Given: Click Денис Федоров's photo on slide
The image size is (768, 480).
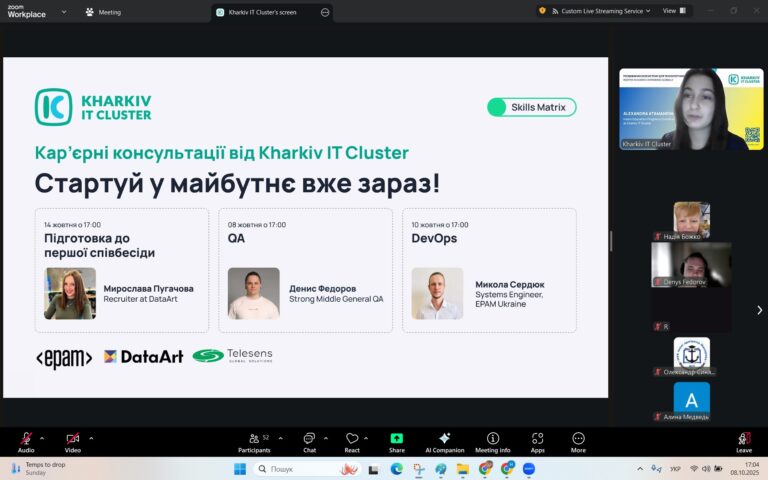Looking at the screenshot, I should tap(254, 293).
